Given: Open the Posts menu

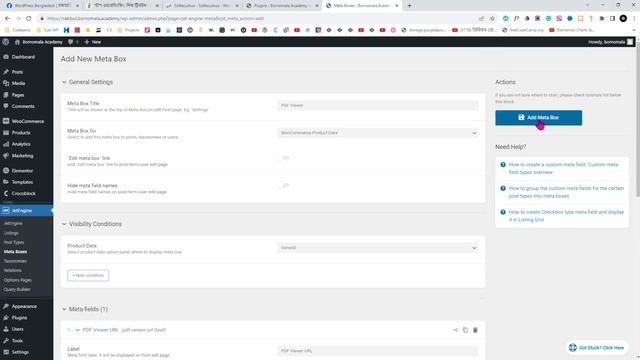Looking at the screenshot, I should [17, 72].
